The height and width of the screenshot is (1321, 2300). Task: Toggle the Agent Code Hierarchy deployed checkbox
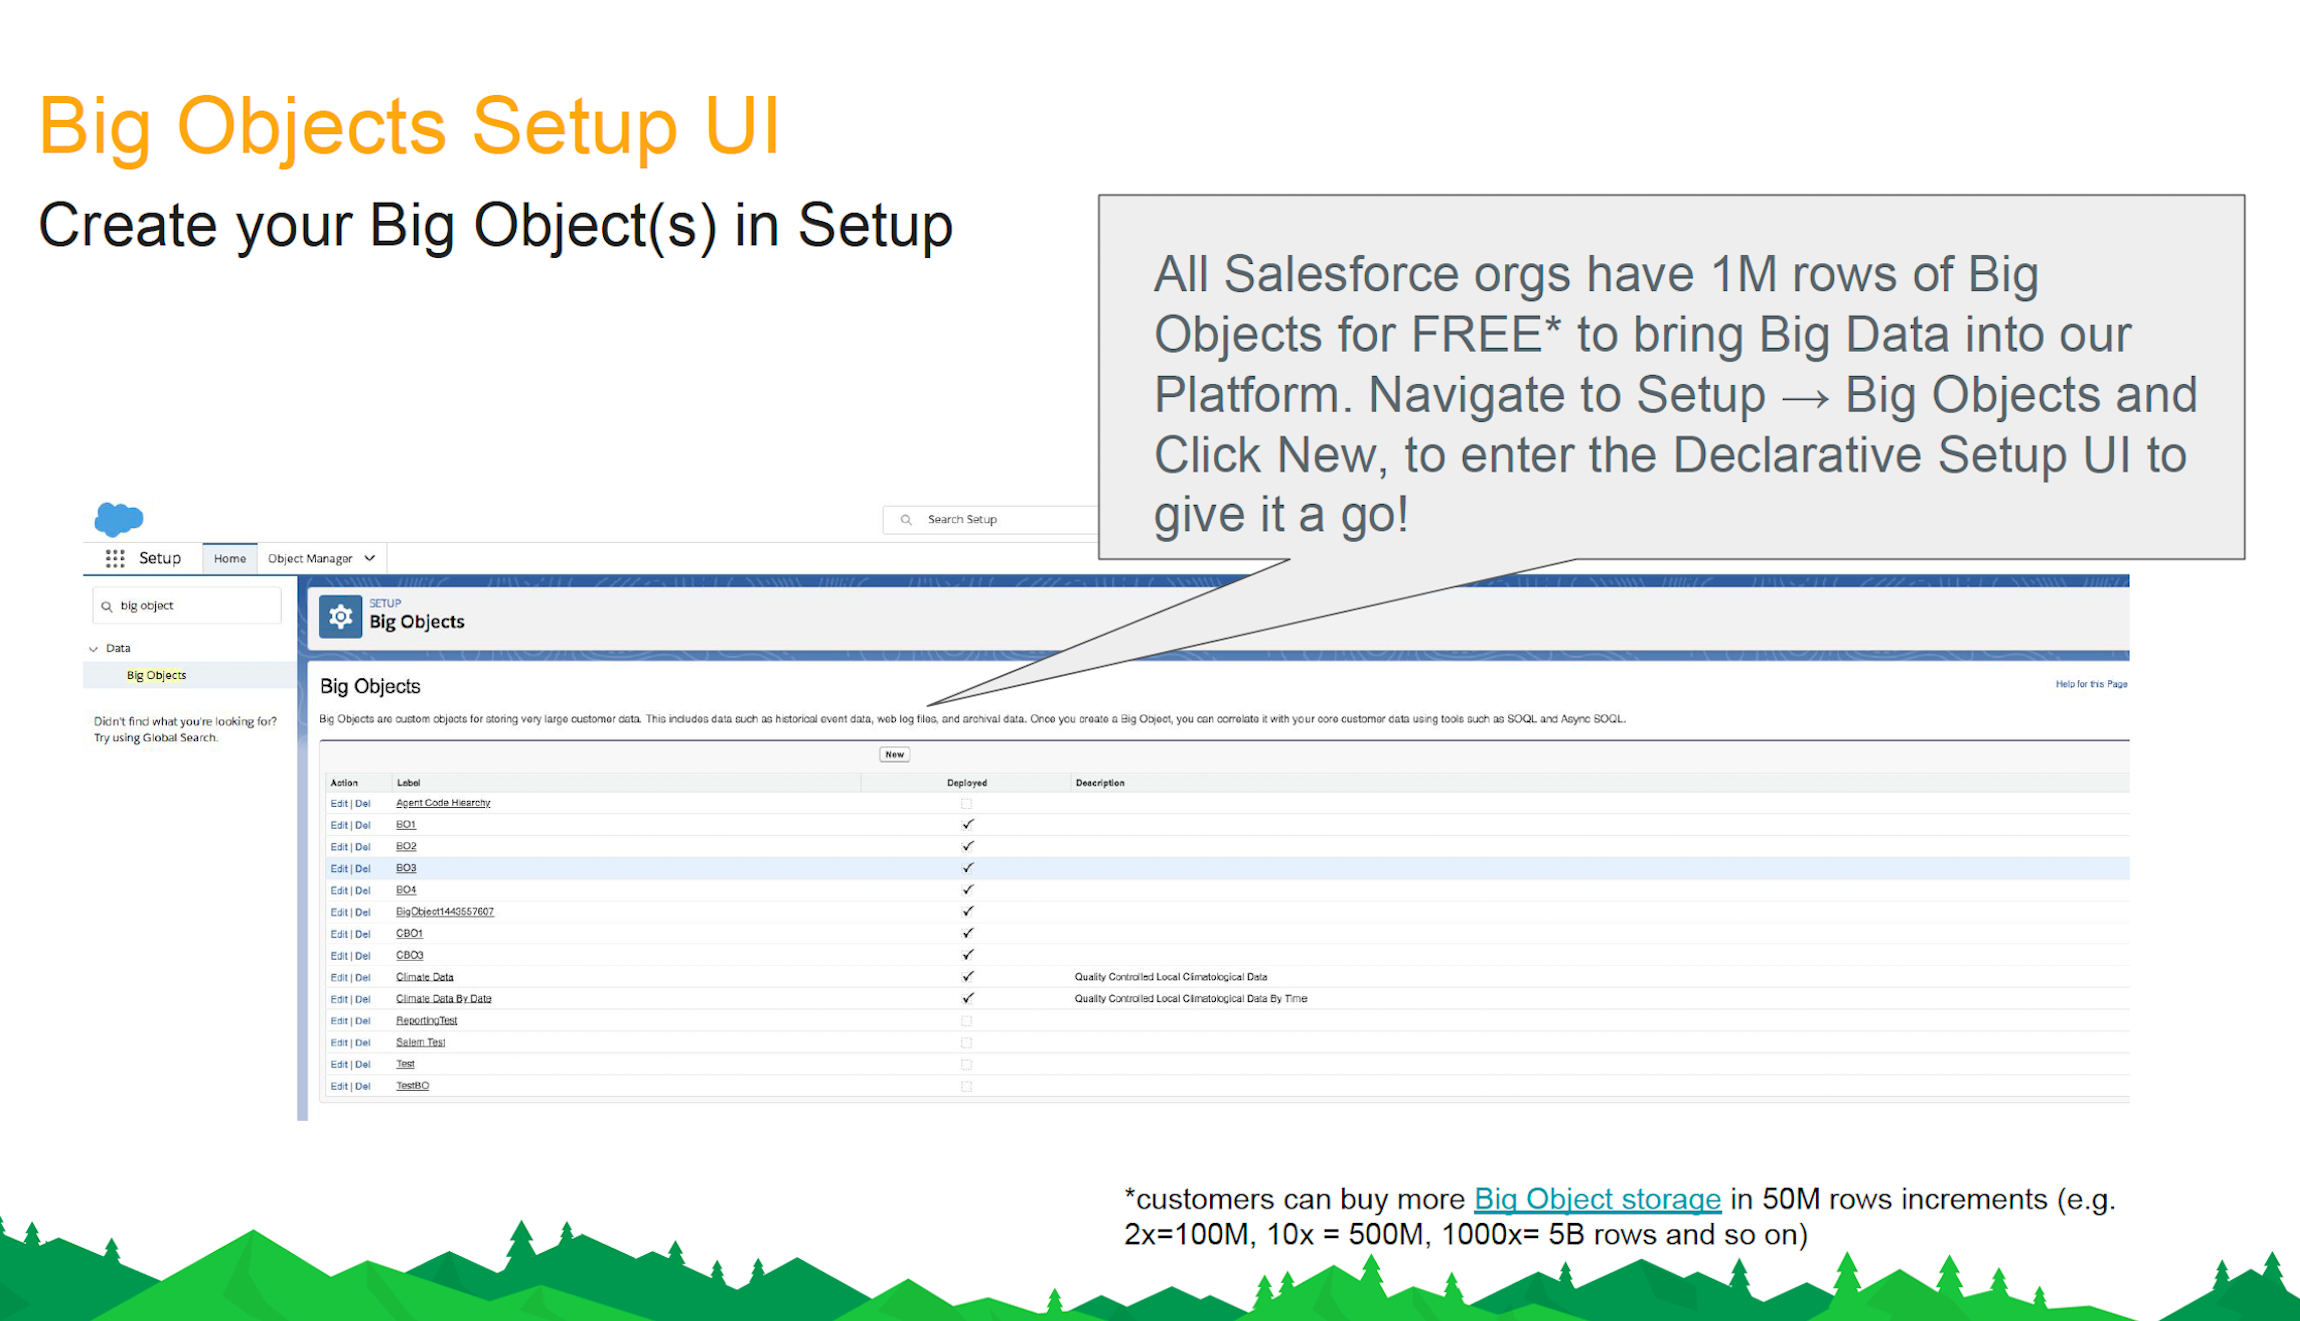tap(966, 803)
